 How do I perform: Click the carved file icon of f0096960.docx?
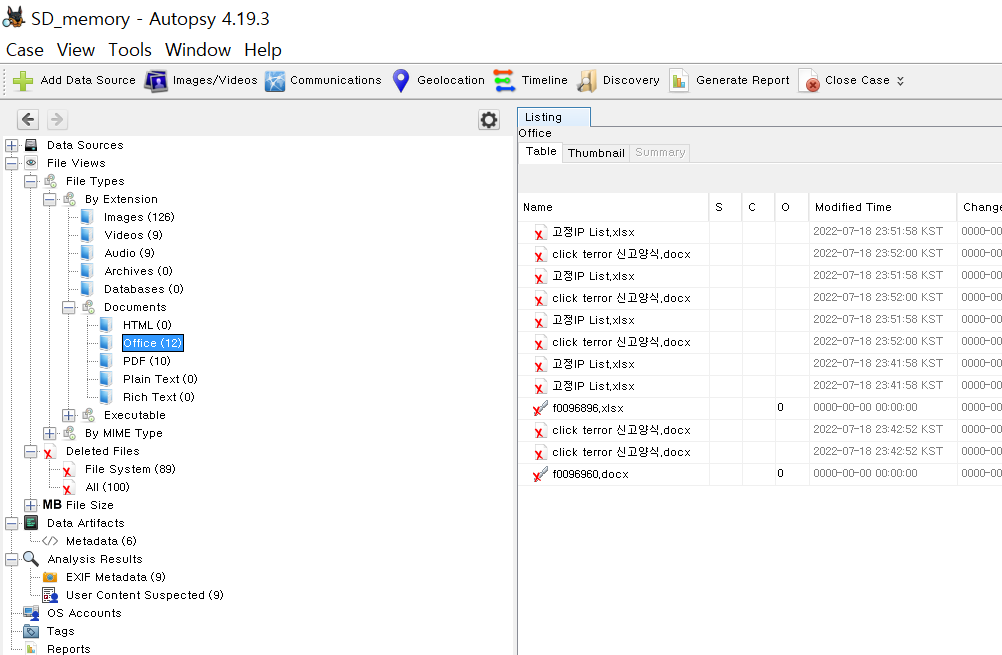pos(540,474)
